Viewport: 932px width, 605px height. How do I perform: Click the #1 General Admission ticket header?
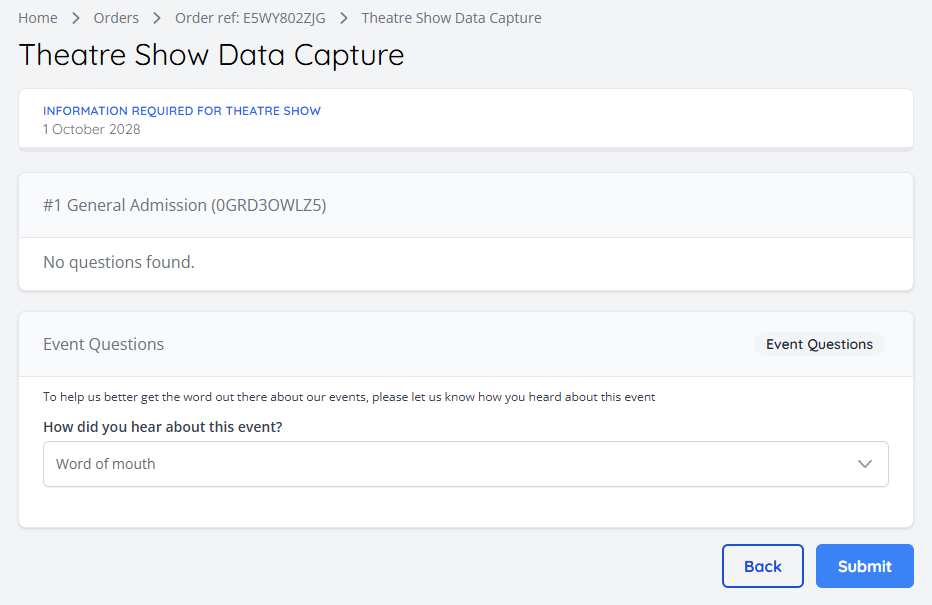coord(185,205)
